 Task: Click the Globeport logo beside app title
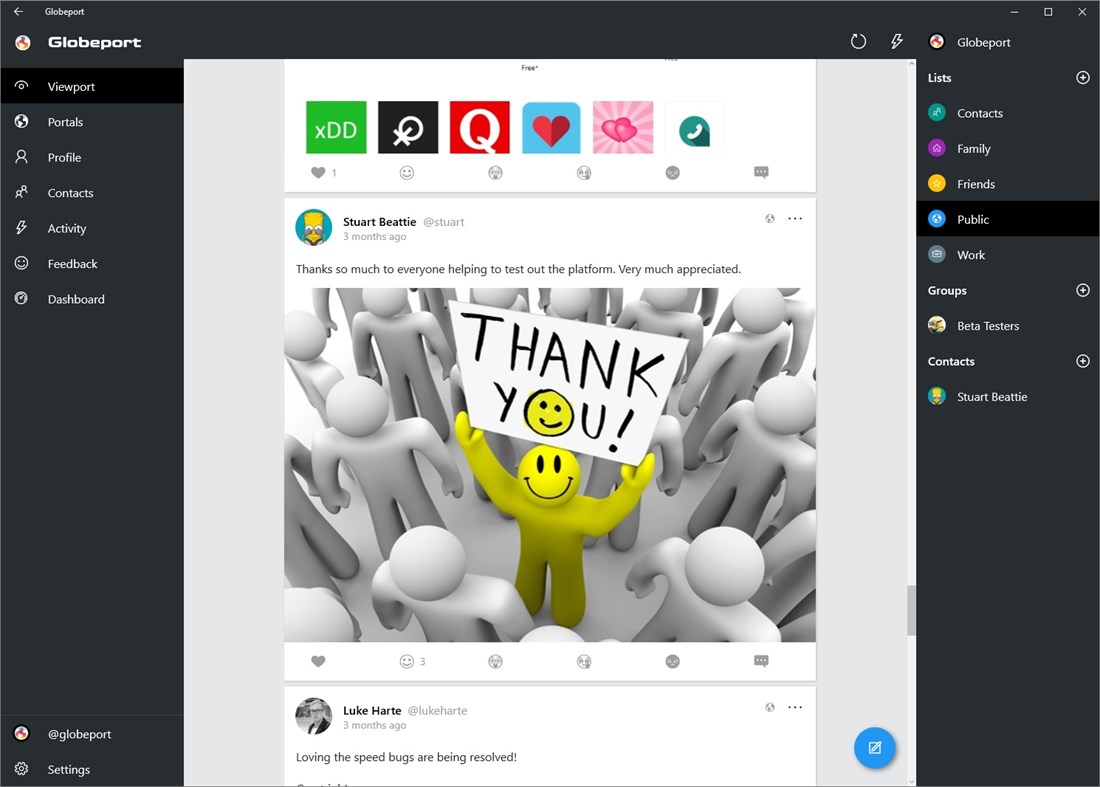click(x=22, y=42)
